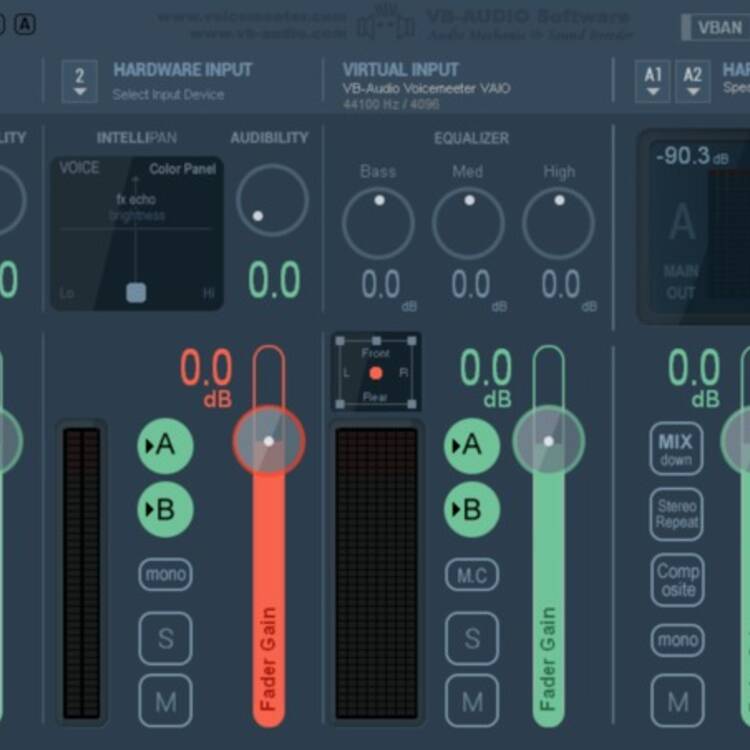Solo the virtual input strip
The height and width of the screenshot is (750, 750).
pyautogui.click(x=472, y=638)
